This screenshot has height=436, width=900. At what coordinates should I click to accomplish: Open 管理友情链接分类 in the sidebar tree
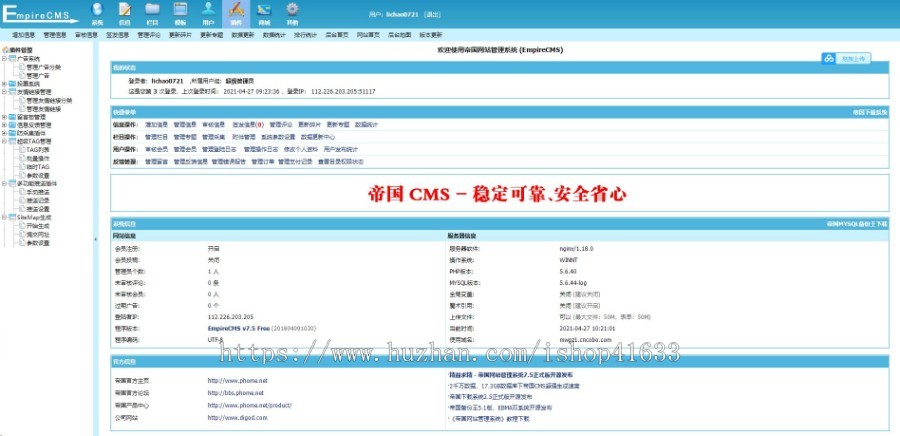[x=49, y=100]
